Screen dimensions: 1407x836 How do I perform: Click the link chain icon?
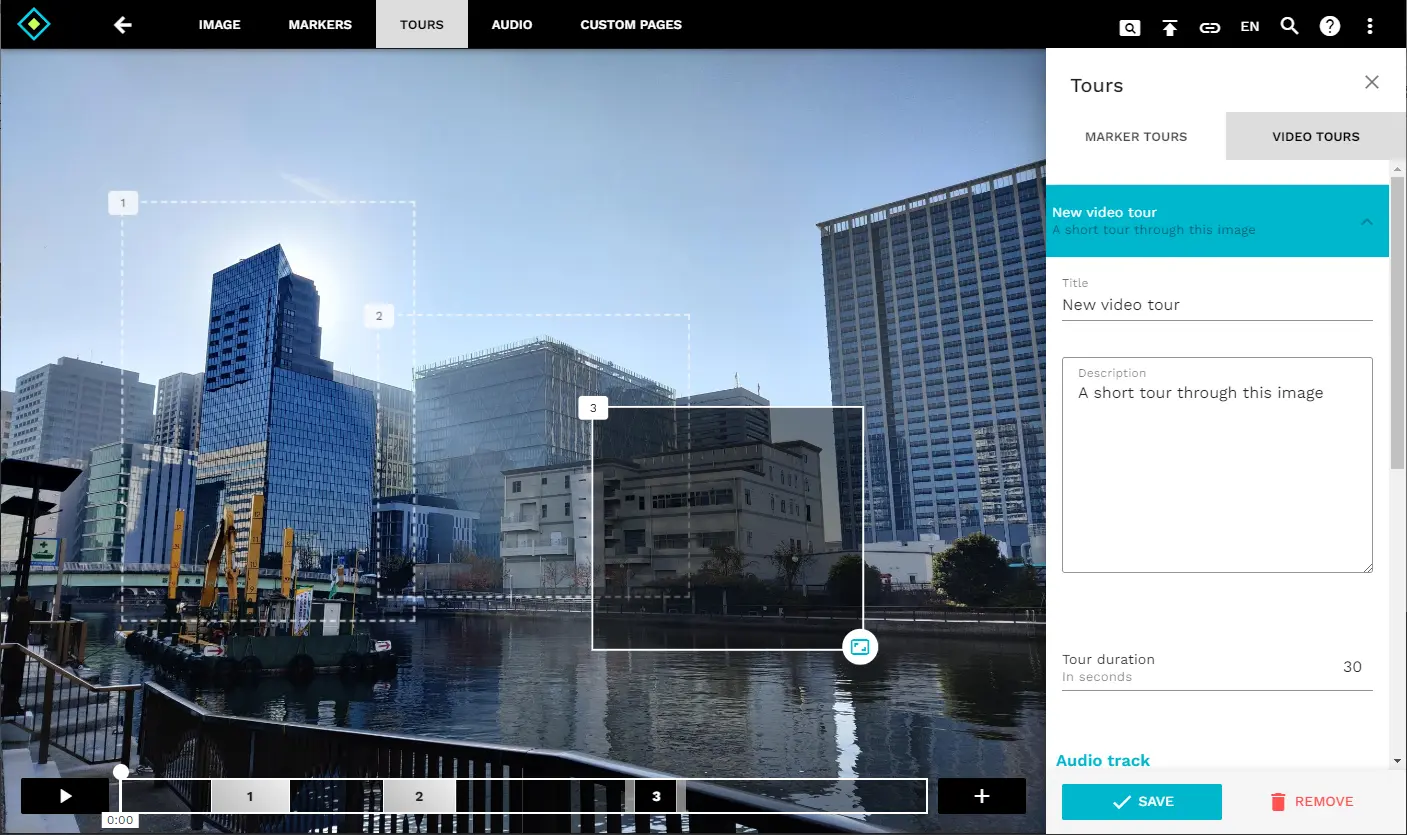[1209, 27]
